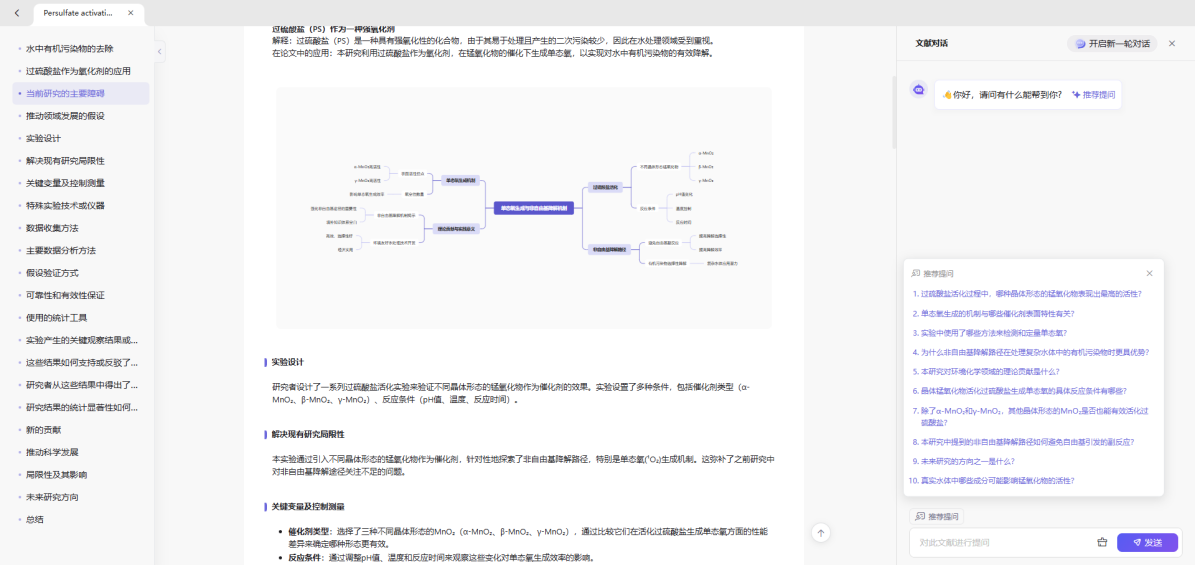The height and width of the screenshot is (565, 1195).
Task: Click the chatbot avatar icon
Action: pyautogui.click(x=918, y=90)
